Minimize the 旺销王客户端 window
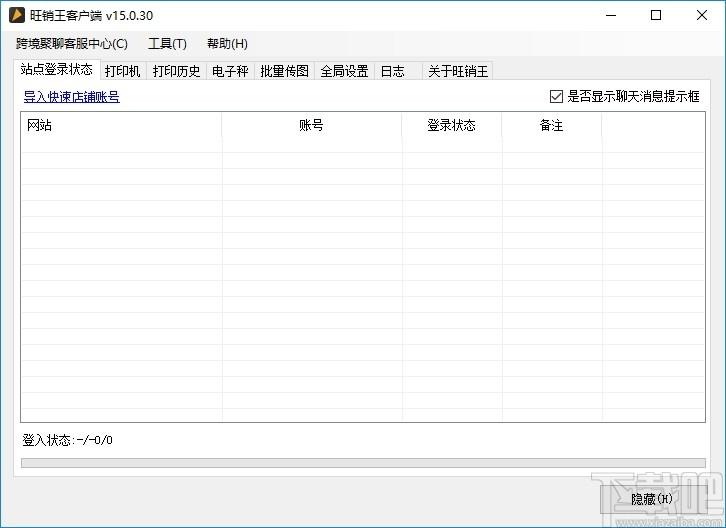The width and height of the screenshot is (726, 528). click(x=611, y=15)
